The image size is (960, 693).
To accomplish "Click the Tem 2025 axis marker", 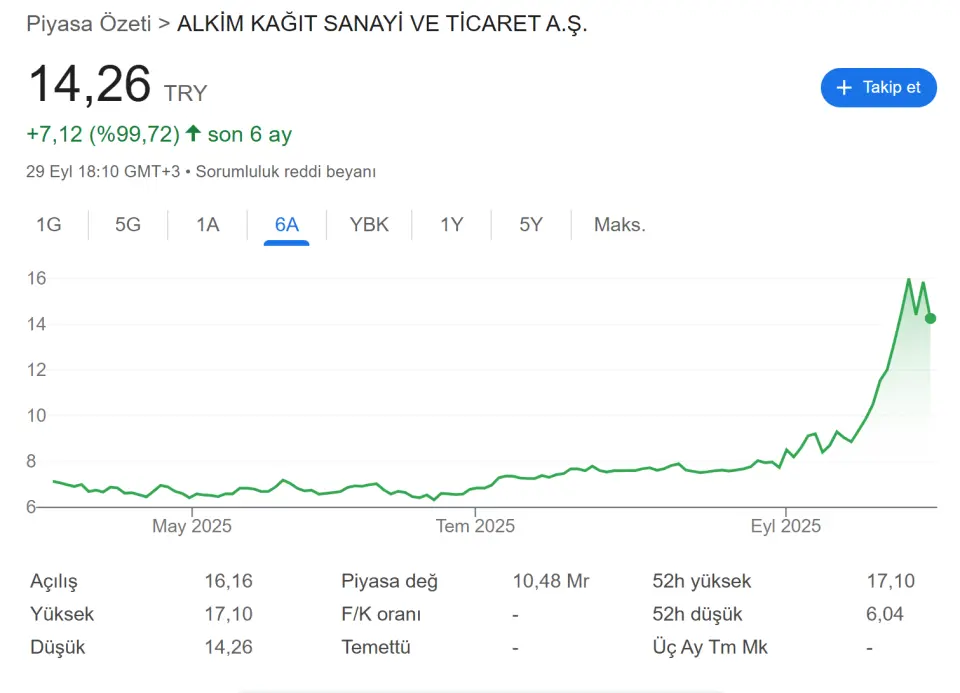I will [x=475, y=526].
